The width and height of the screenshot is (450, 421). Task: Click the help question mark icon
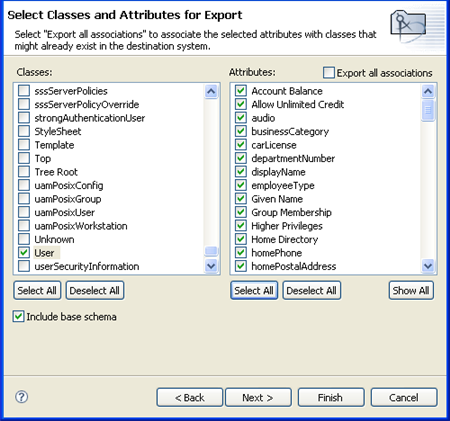22,397
